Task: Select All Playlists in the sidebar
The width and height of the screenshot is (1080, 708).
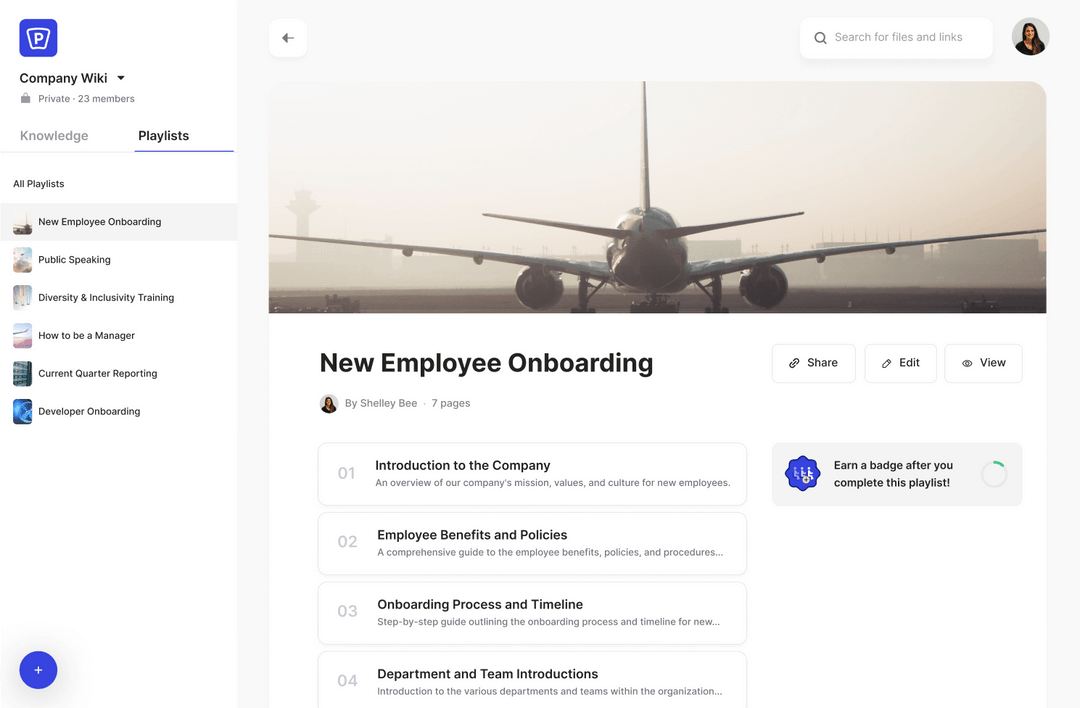Action: point(38,183)
